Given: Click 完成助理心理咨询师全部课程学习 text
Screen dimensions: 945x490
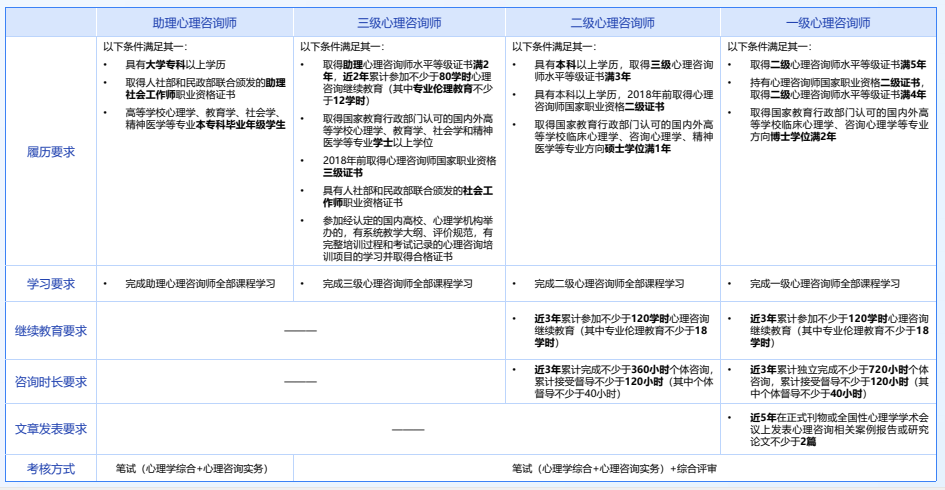Looking at the screenshot, I should point(200,284).
